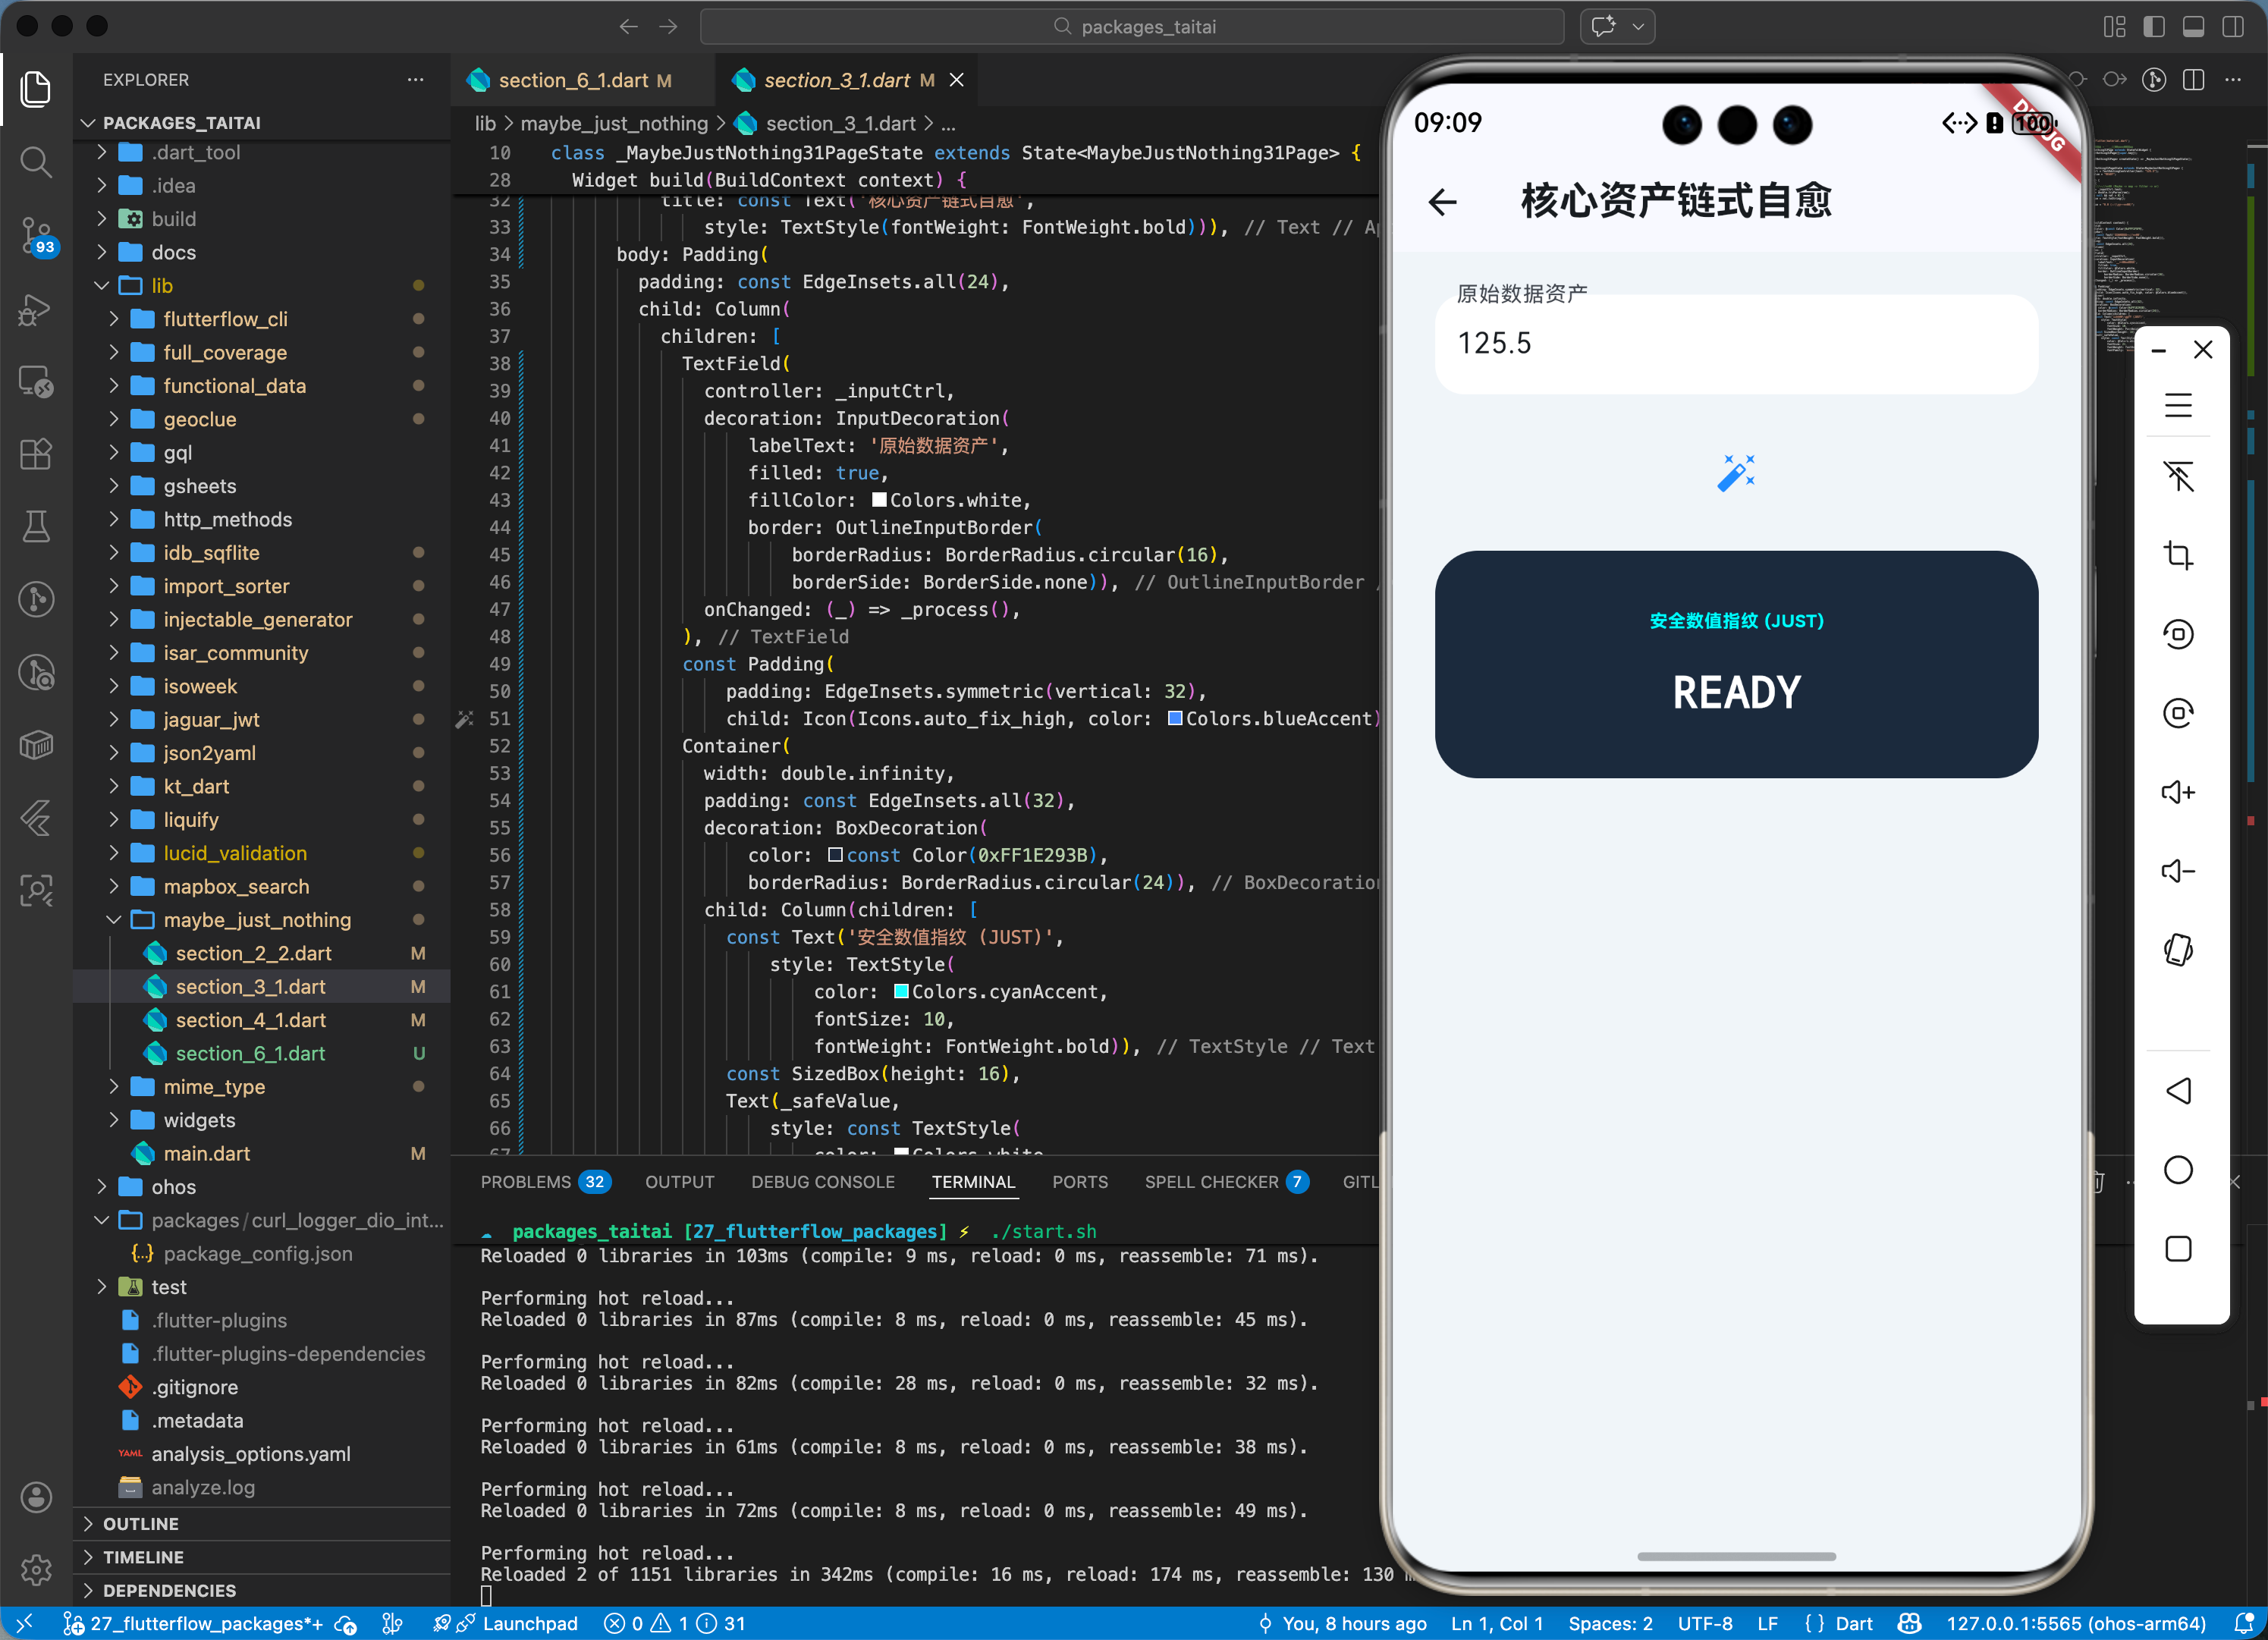The width and height of the screenshot is (2268, 1640).
Task: Click the Colors.cyanAccent color swatch
Action: point(901,992)
